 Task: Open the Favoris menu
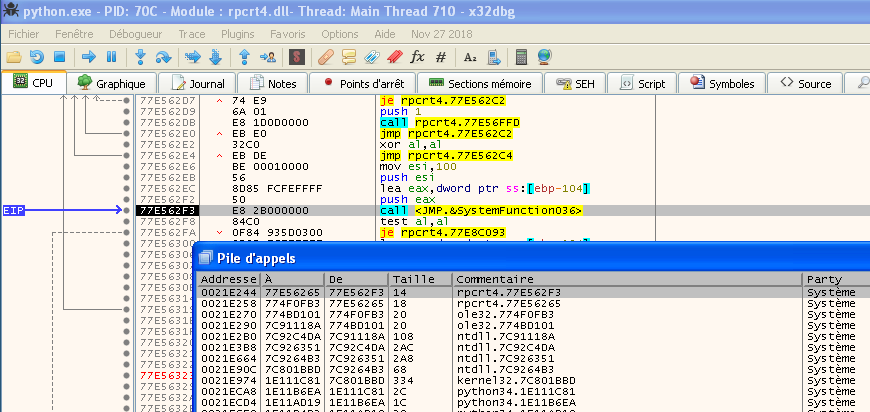(x=288, y=34)
